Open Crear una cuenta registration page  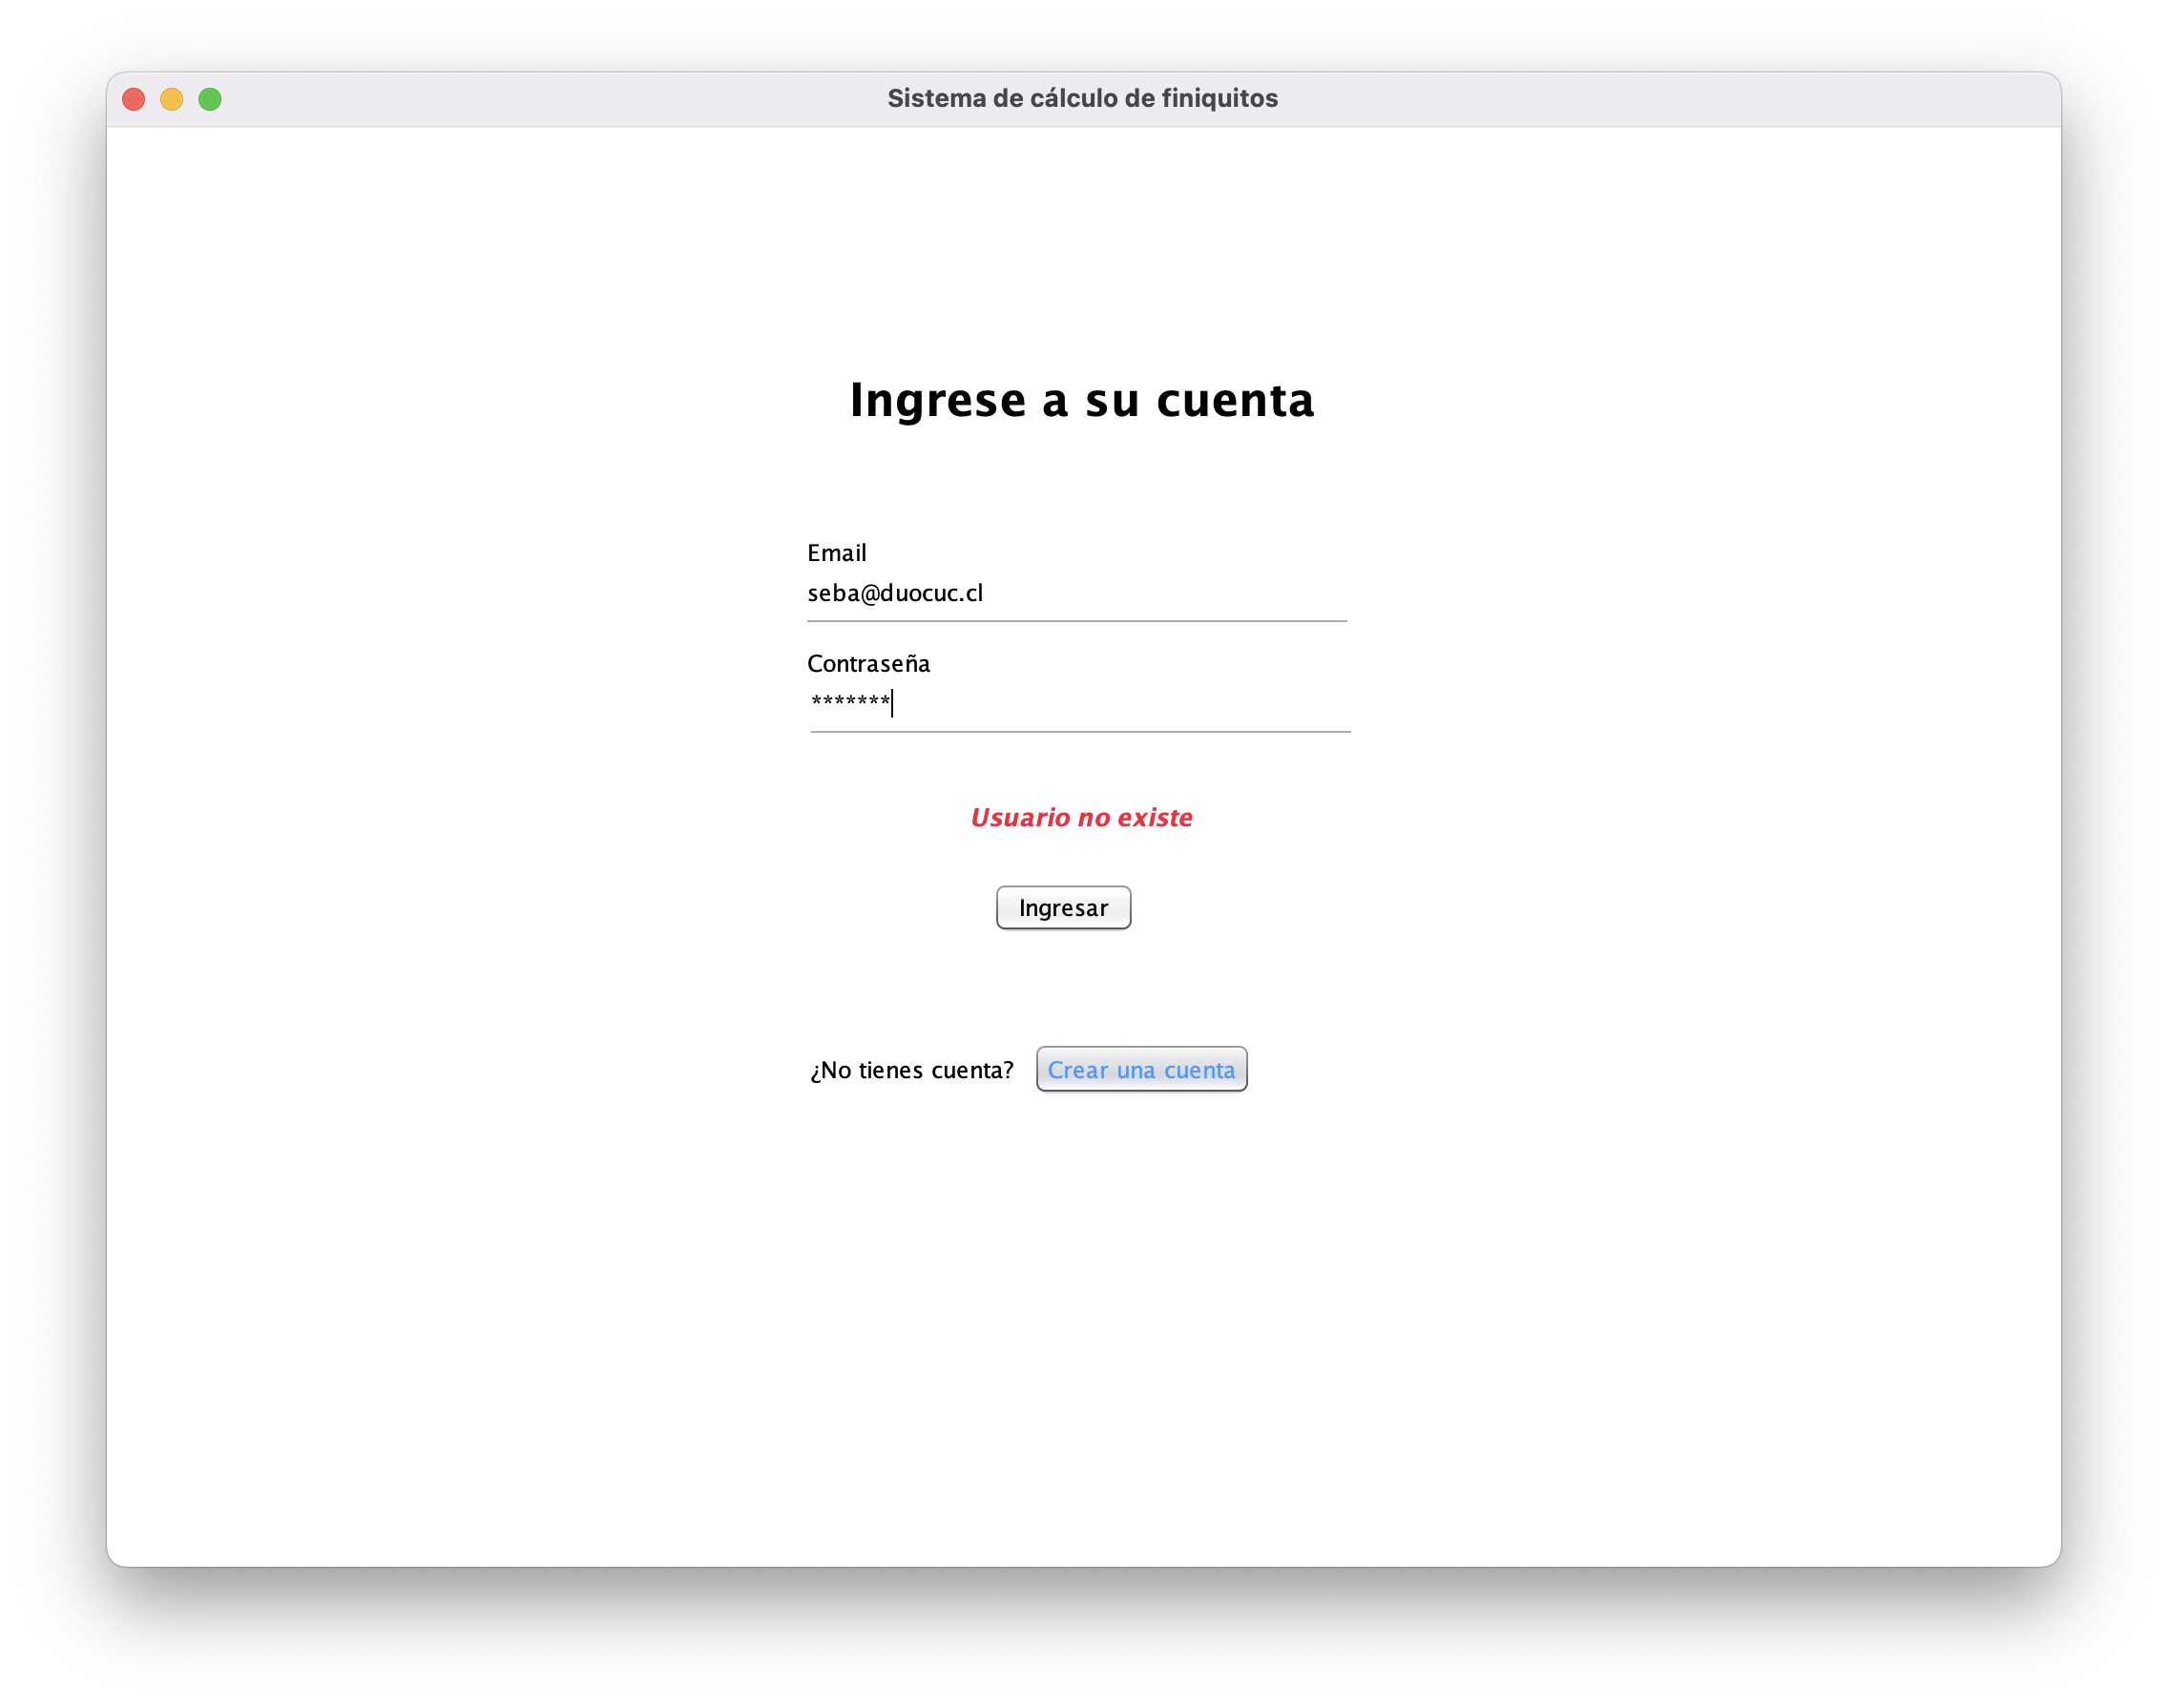[1142, 1070]
